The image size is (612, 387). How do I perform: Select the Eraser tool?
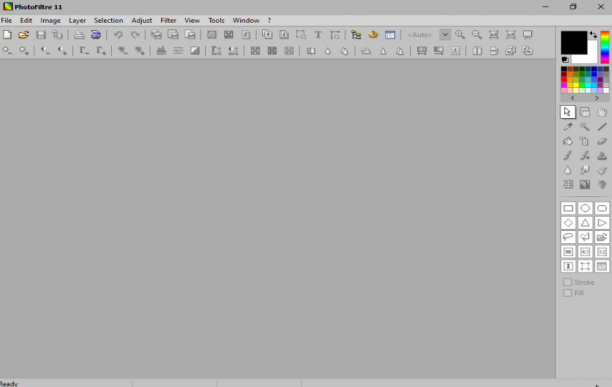coord(602,141)
